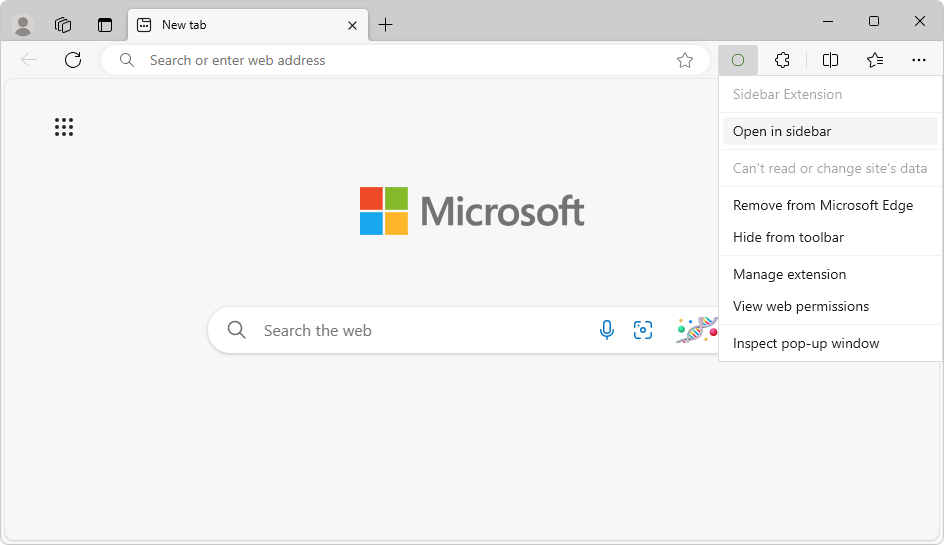Screen dimensions: 944x545
Task: Open a new tab with plus button
Action: click(x=385, y=25)
